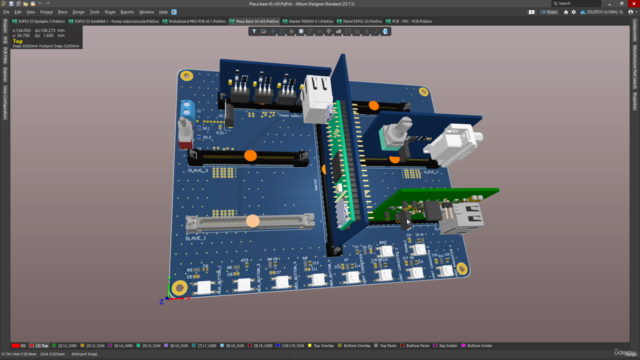Select the Place Line tool
Screen dimensions: 640x360
point(376,31)
